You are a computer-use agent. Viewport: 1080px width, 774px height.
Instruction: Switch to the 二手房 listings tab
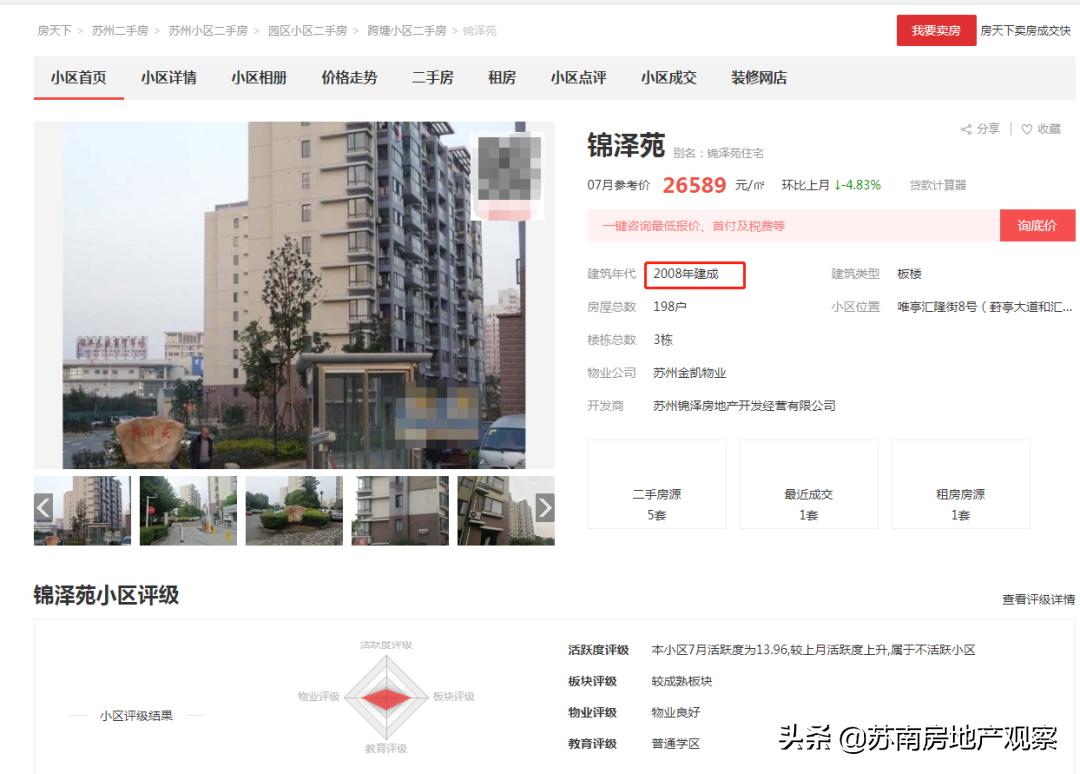[x=432, y=77]
